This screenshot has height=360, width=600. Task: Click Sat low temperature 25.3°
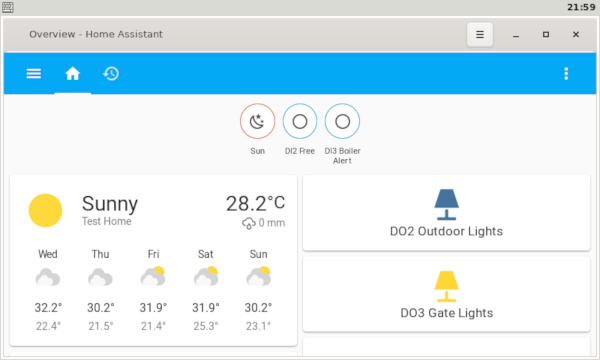click(206, 326)
